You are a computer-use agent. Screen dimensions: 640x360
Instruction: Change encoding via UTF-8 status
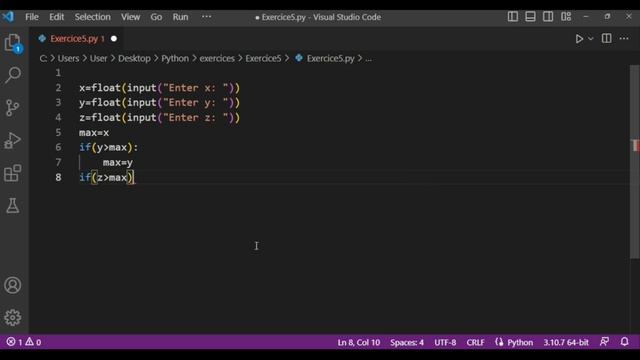445,342
